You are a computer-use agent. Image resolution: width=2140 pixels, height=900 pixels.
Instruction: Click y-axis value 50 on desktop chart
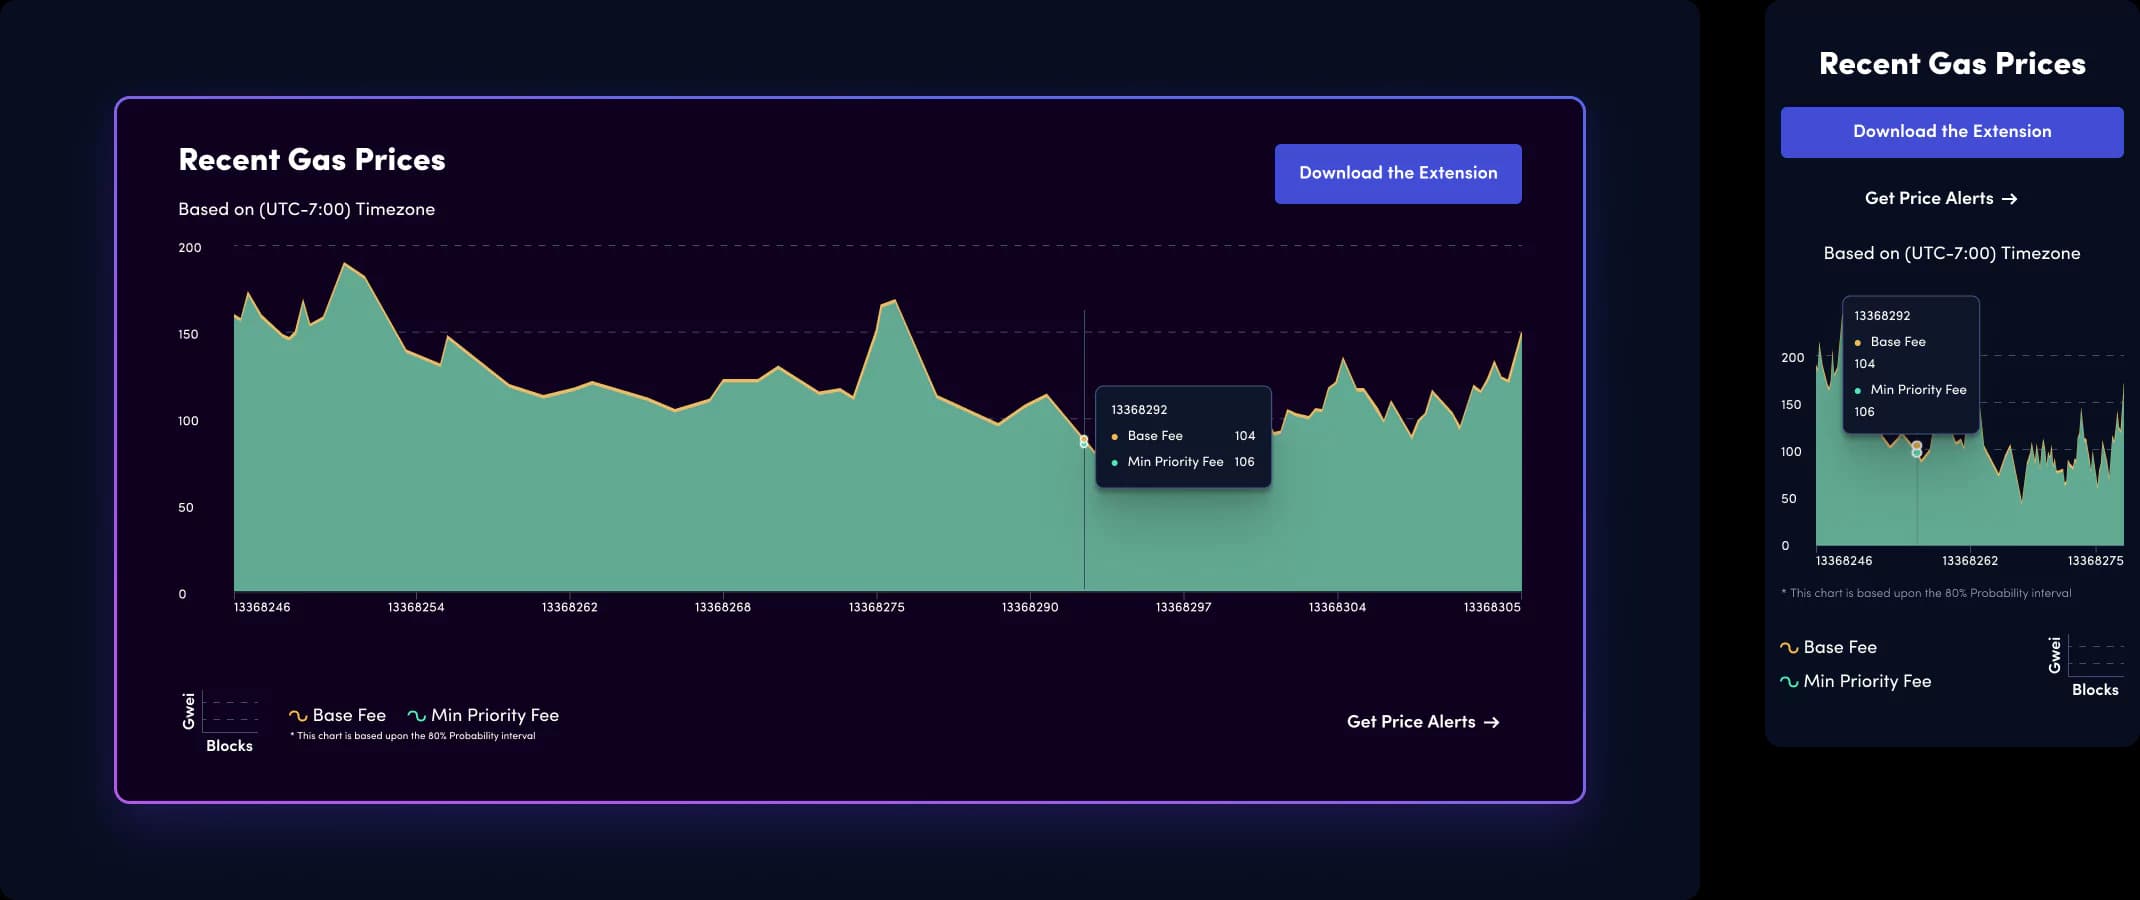(186, 508)
